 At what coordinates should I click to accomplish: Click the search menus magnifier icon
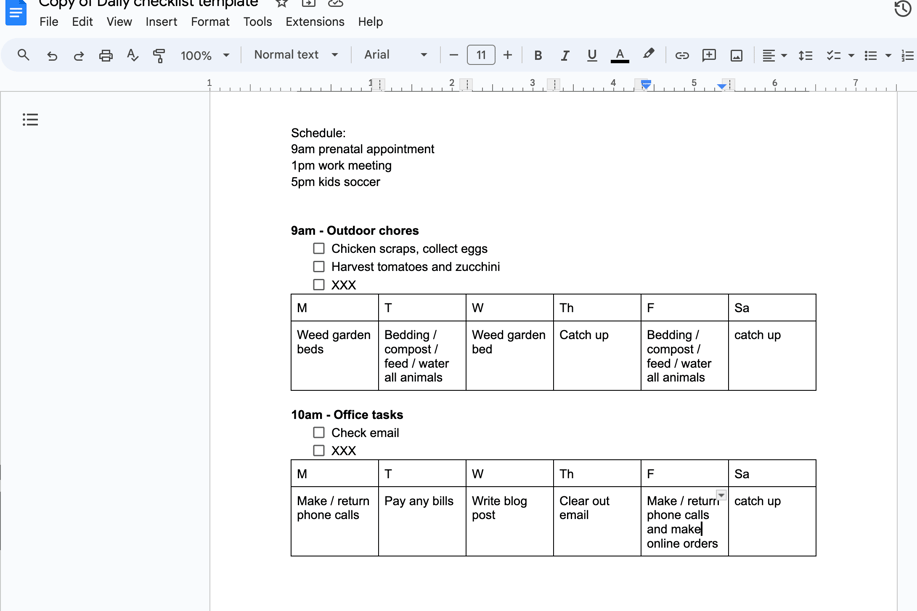[x=23, y=55]
